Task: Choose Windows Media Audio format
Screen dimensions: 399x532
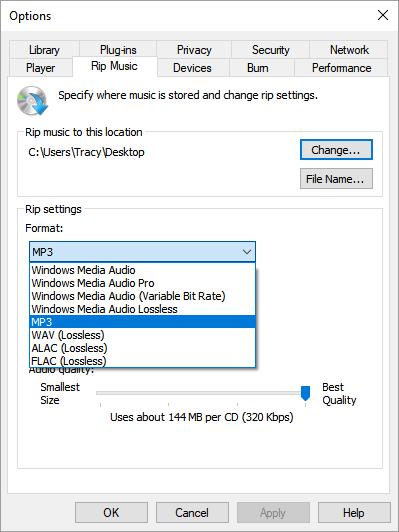Action: [x=142, y=270]
